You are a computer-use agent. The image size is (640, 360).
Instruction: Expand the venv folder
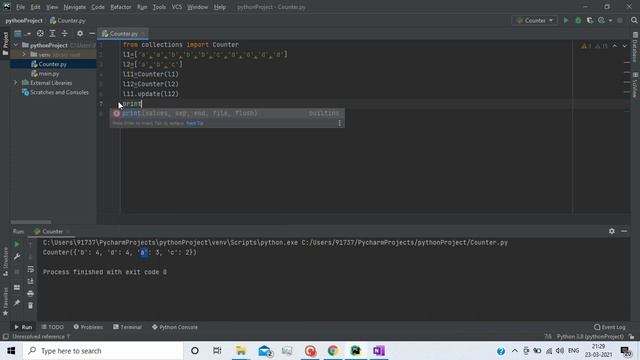(x=24, y=54)
